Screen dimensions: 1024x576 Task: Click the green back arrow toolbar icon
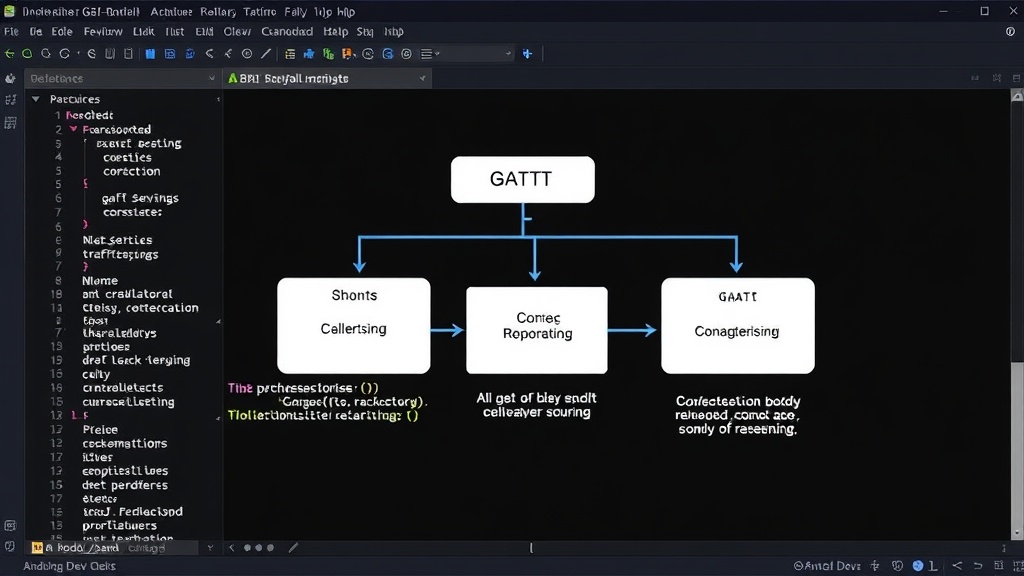[x=9, y=54]
